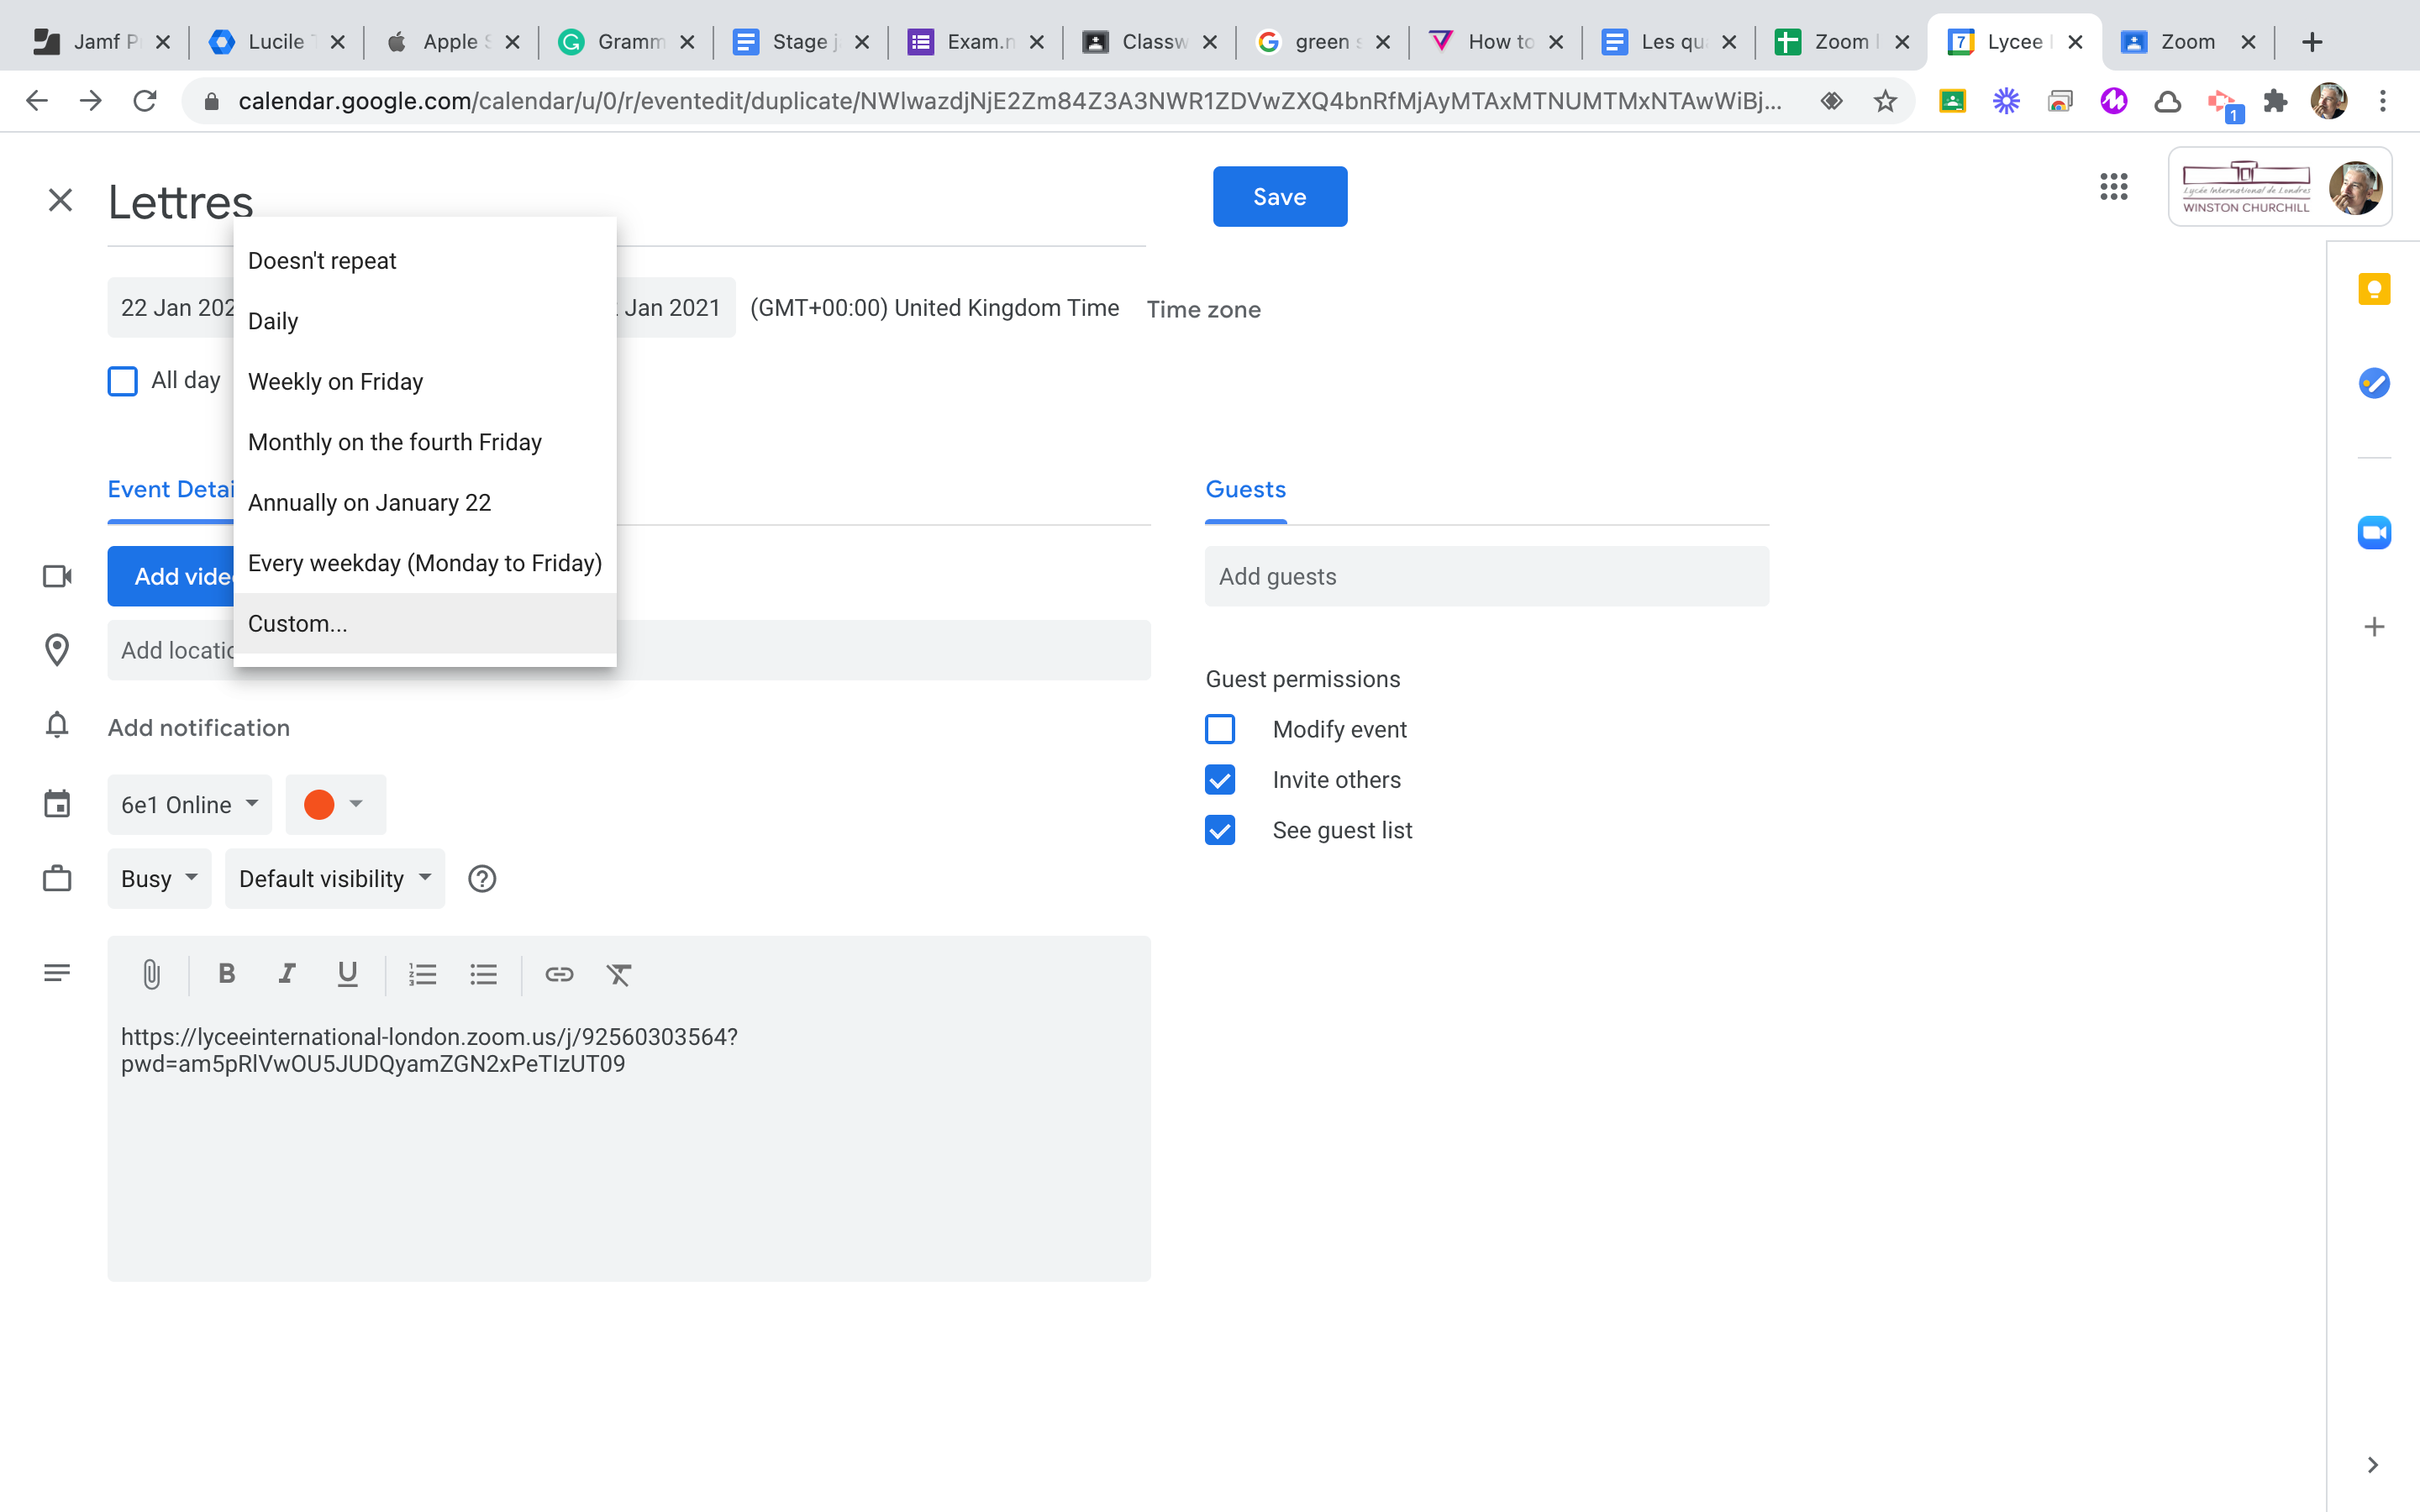2420x1512 pixels.
Task: Open Zoom add-on in side panel
Action: (2373, 533)
